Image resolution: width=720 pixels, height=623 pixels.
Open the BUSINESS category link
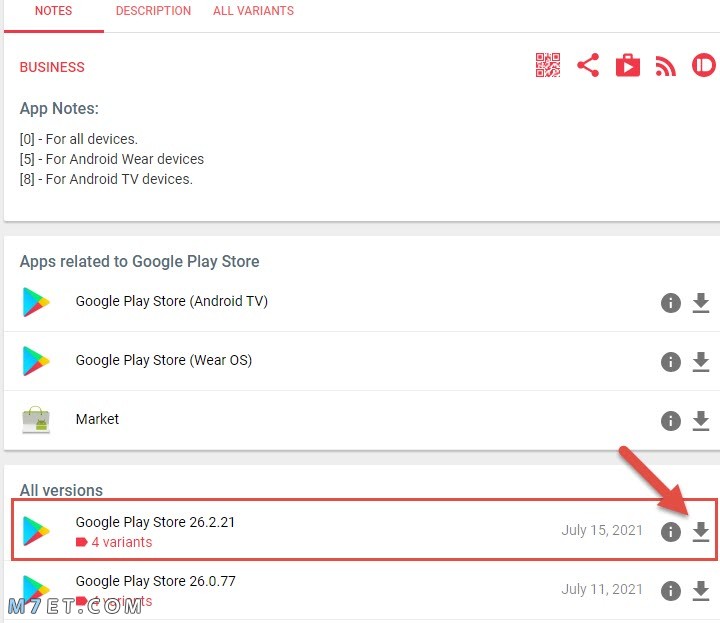[x=52, y=67]
